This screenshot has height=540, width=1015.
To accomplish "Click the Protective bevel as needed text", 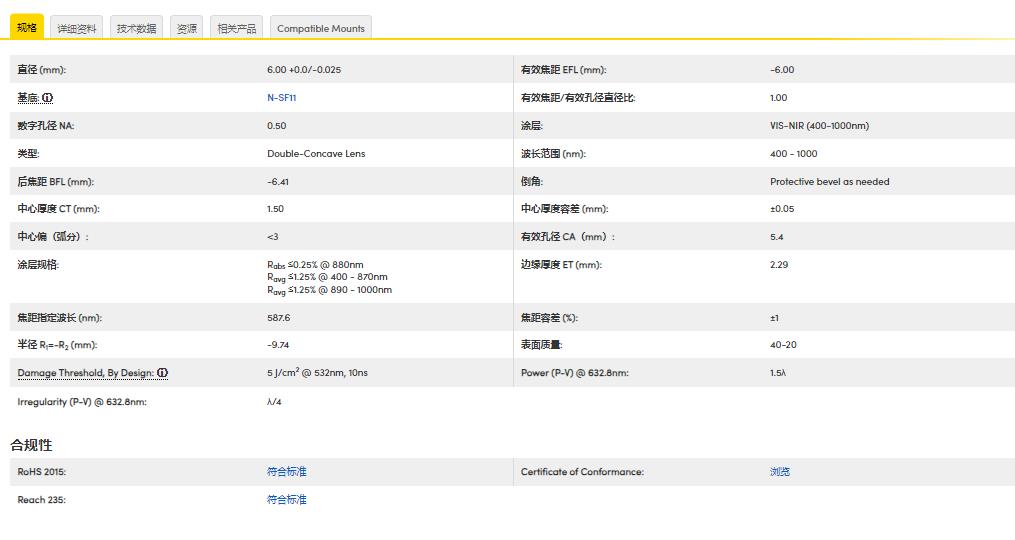I will pos(829,182).
